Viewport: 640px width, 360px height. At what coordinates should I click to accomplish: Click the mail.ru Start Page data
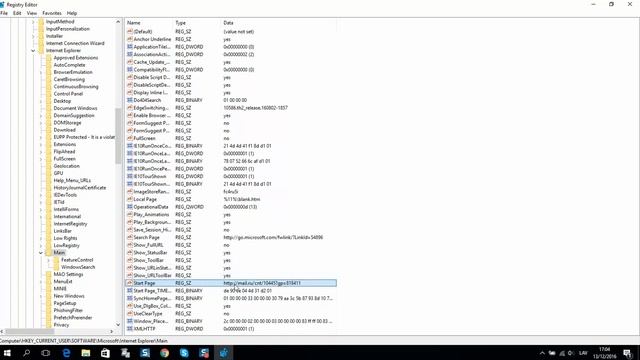(262, 283)
